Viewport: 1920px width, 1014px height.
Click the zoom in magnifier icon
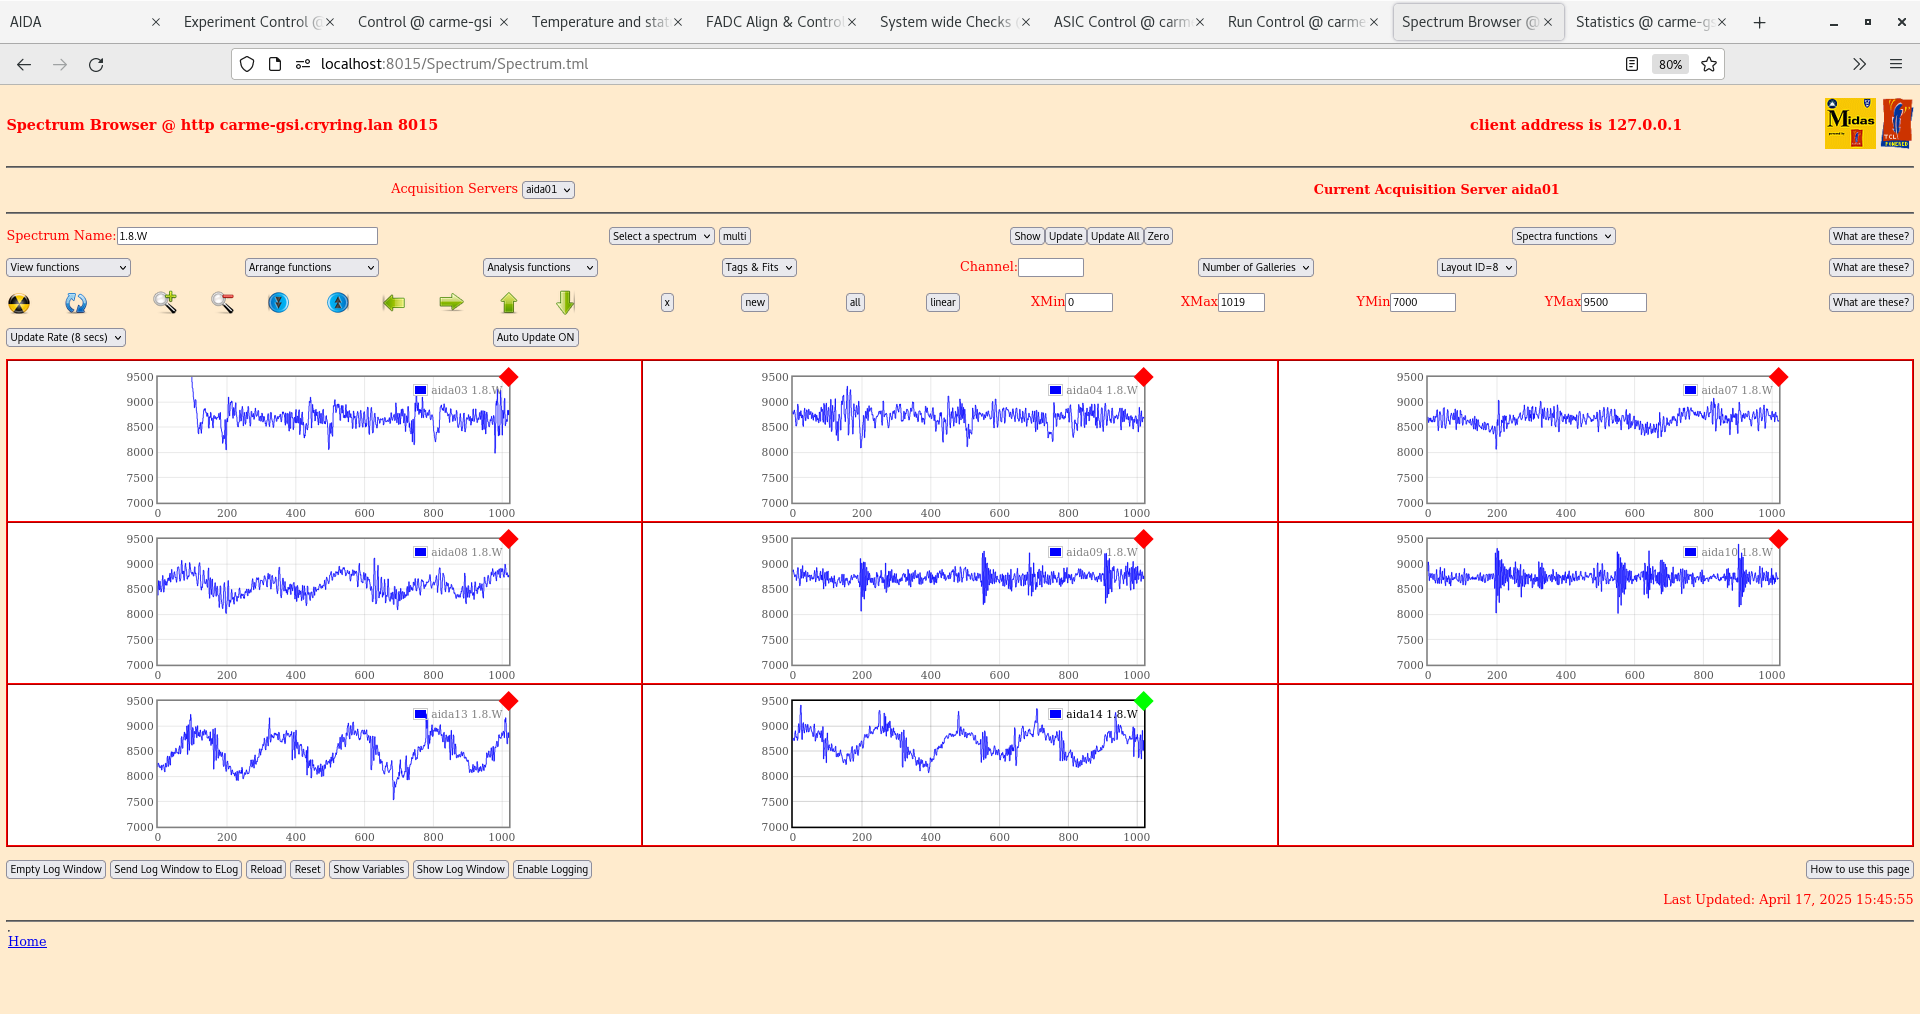165,302
